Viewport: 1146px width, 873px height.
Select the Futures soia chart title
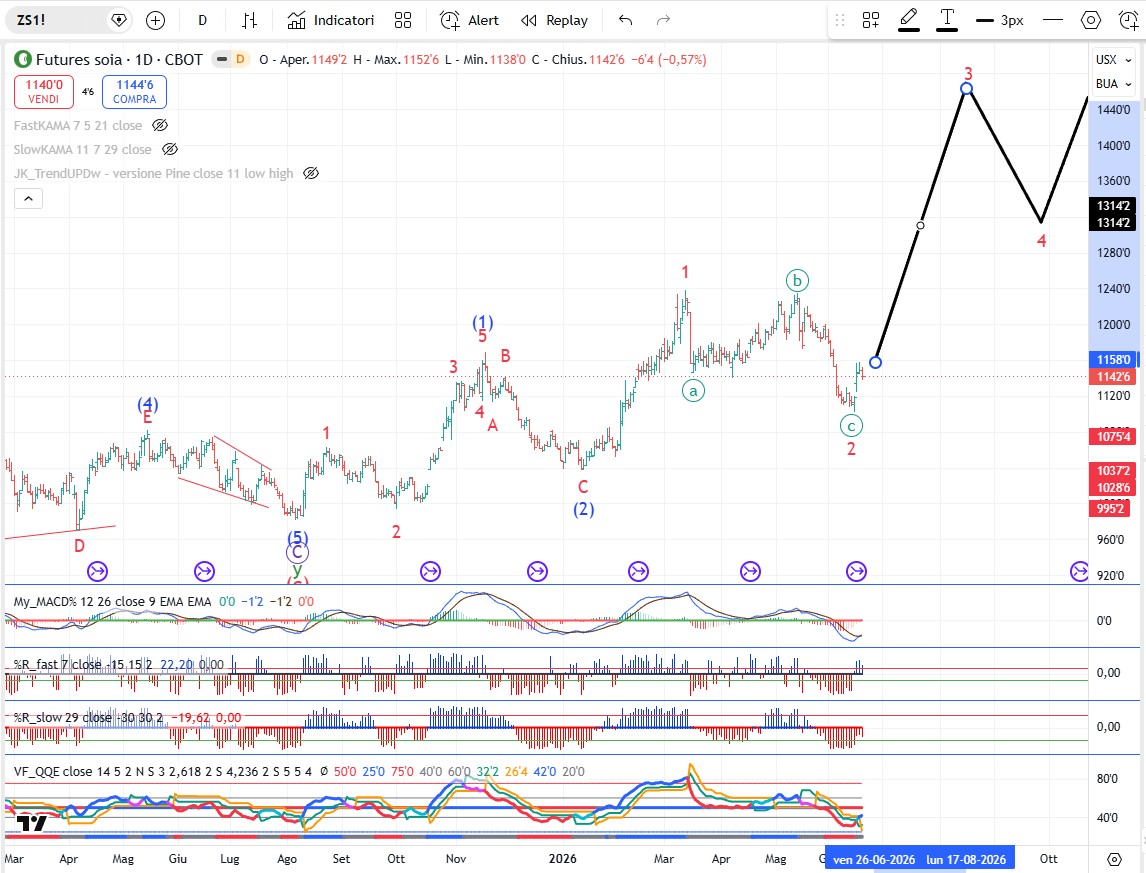tap(119, 59)
